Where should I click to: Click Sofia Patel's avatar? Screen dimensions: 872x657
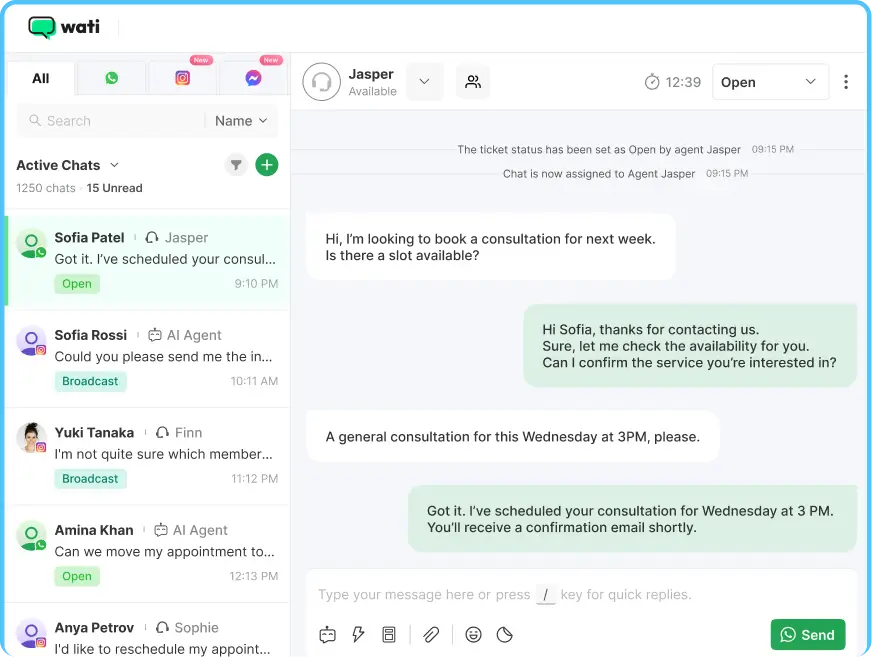(x=31, y=243)
